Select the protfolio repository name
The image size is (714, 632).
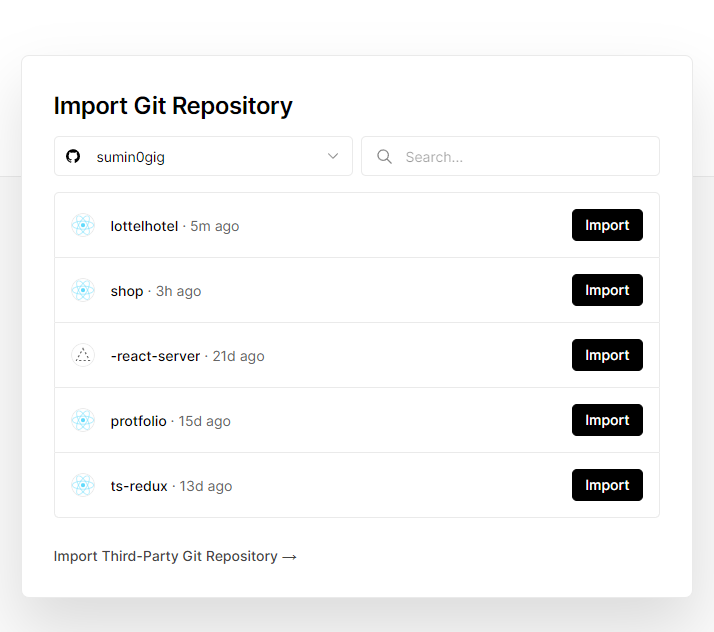[138, 421]
